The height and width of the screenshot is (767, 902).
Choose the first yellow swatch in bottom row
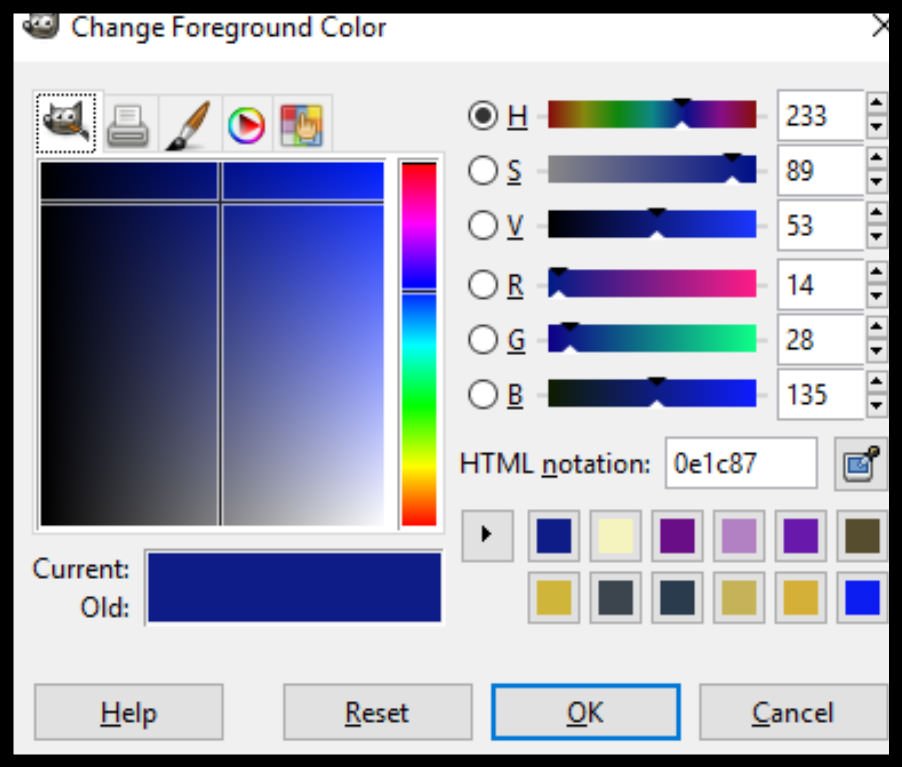tap(553, 597)
